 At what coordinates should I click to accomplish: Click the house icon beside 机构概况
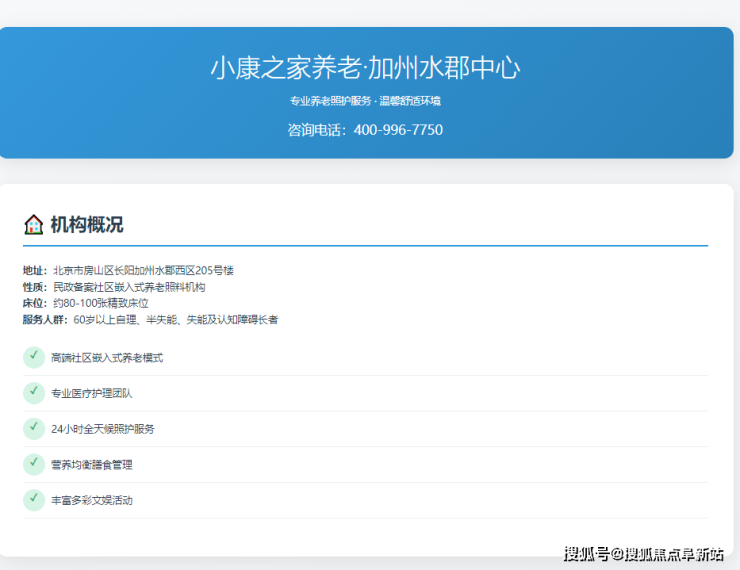34,225
